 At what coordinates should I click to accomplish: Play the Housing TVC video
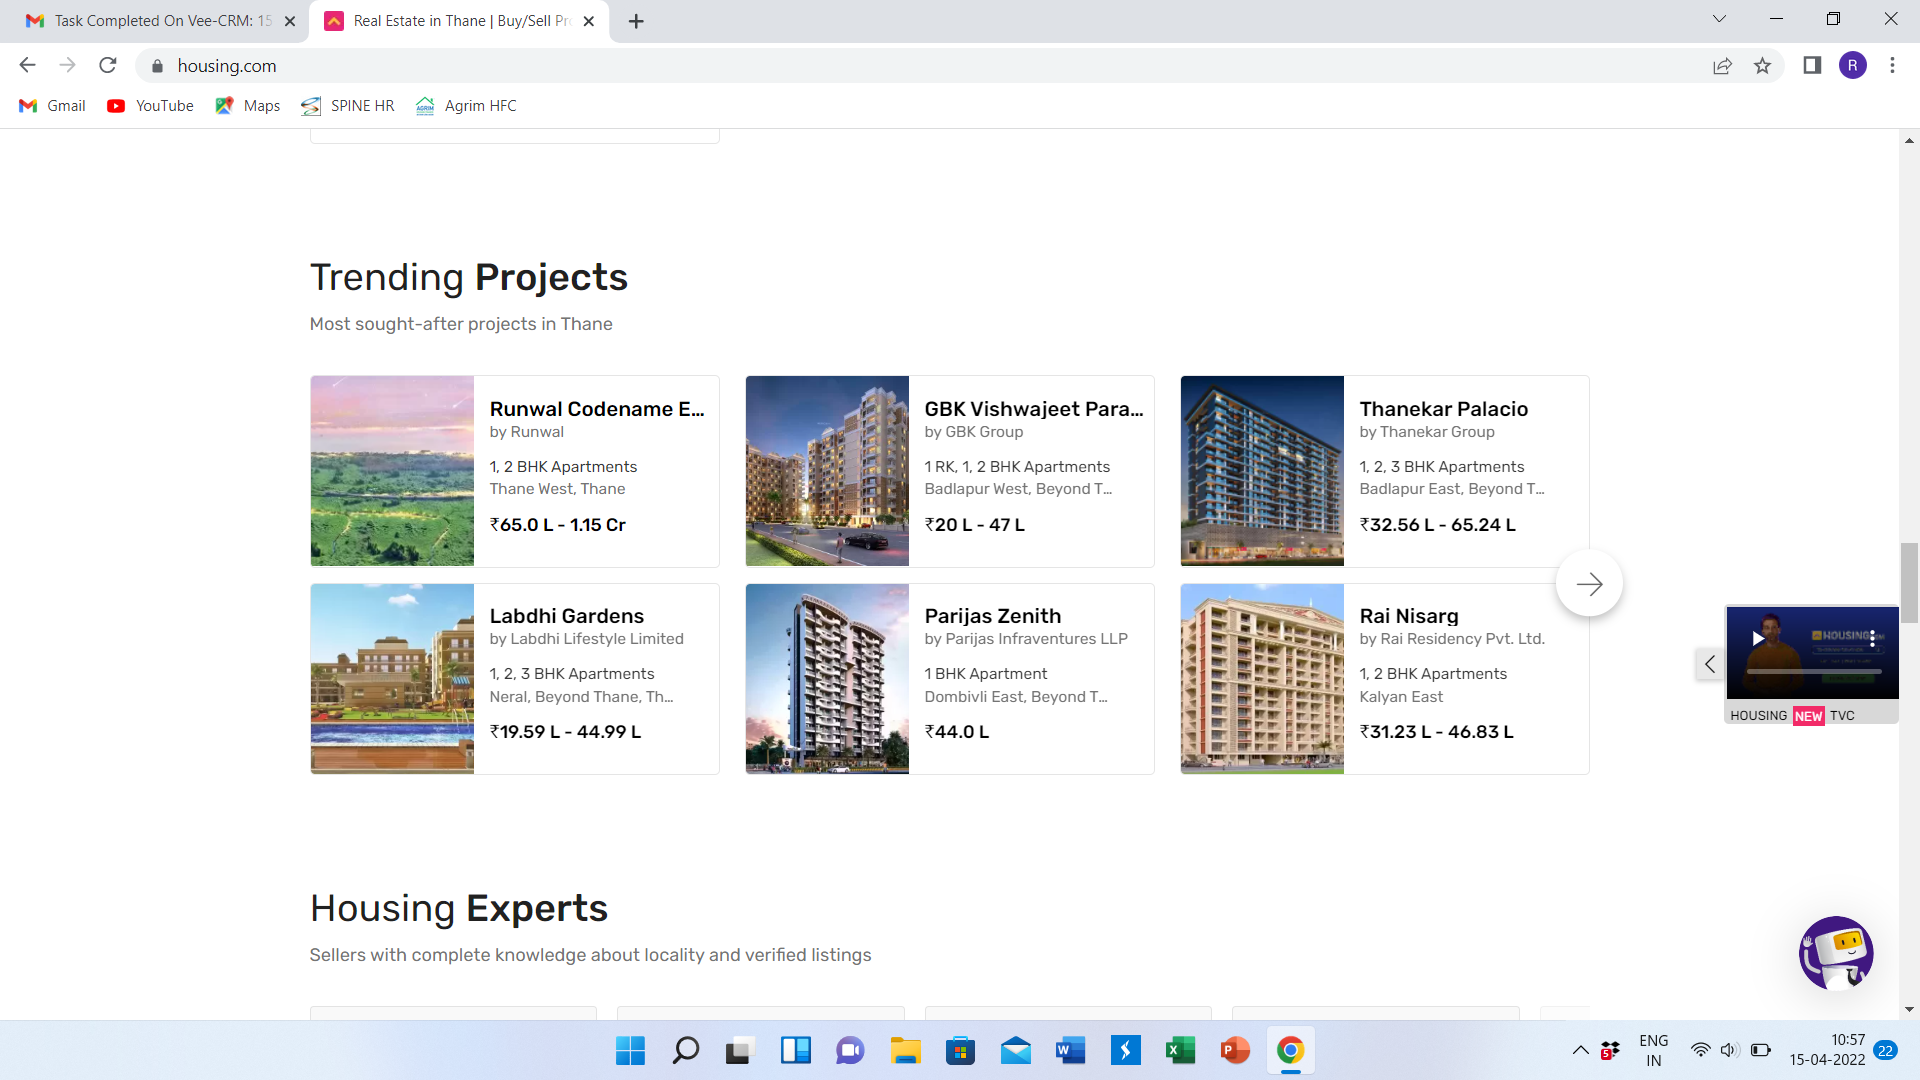1758,639
